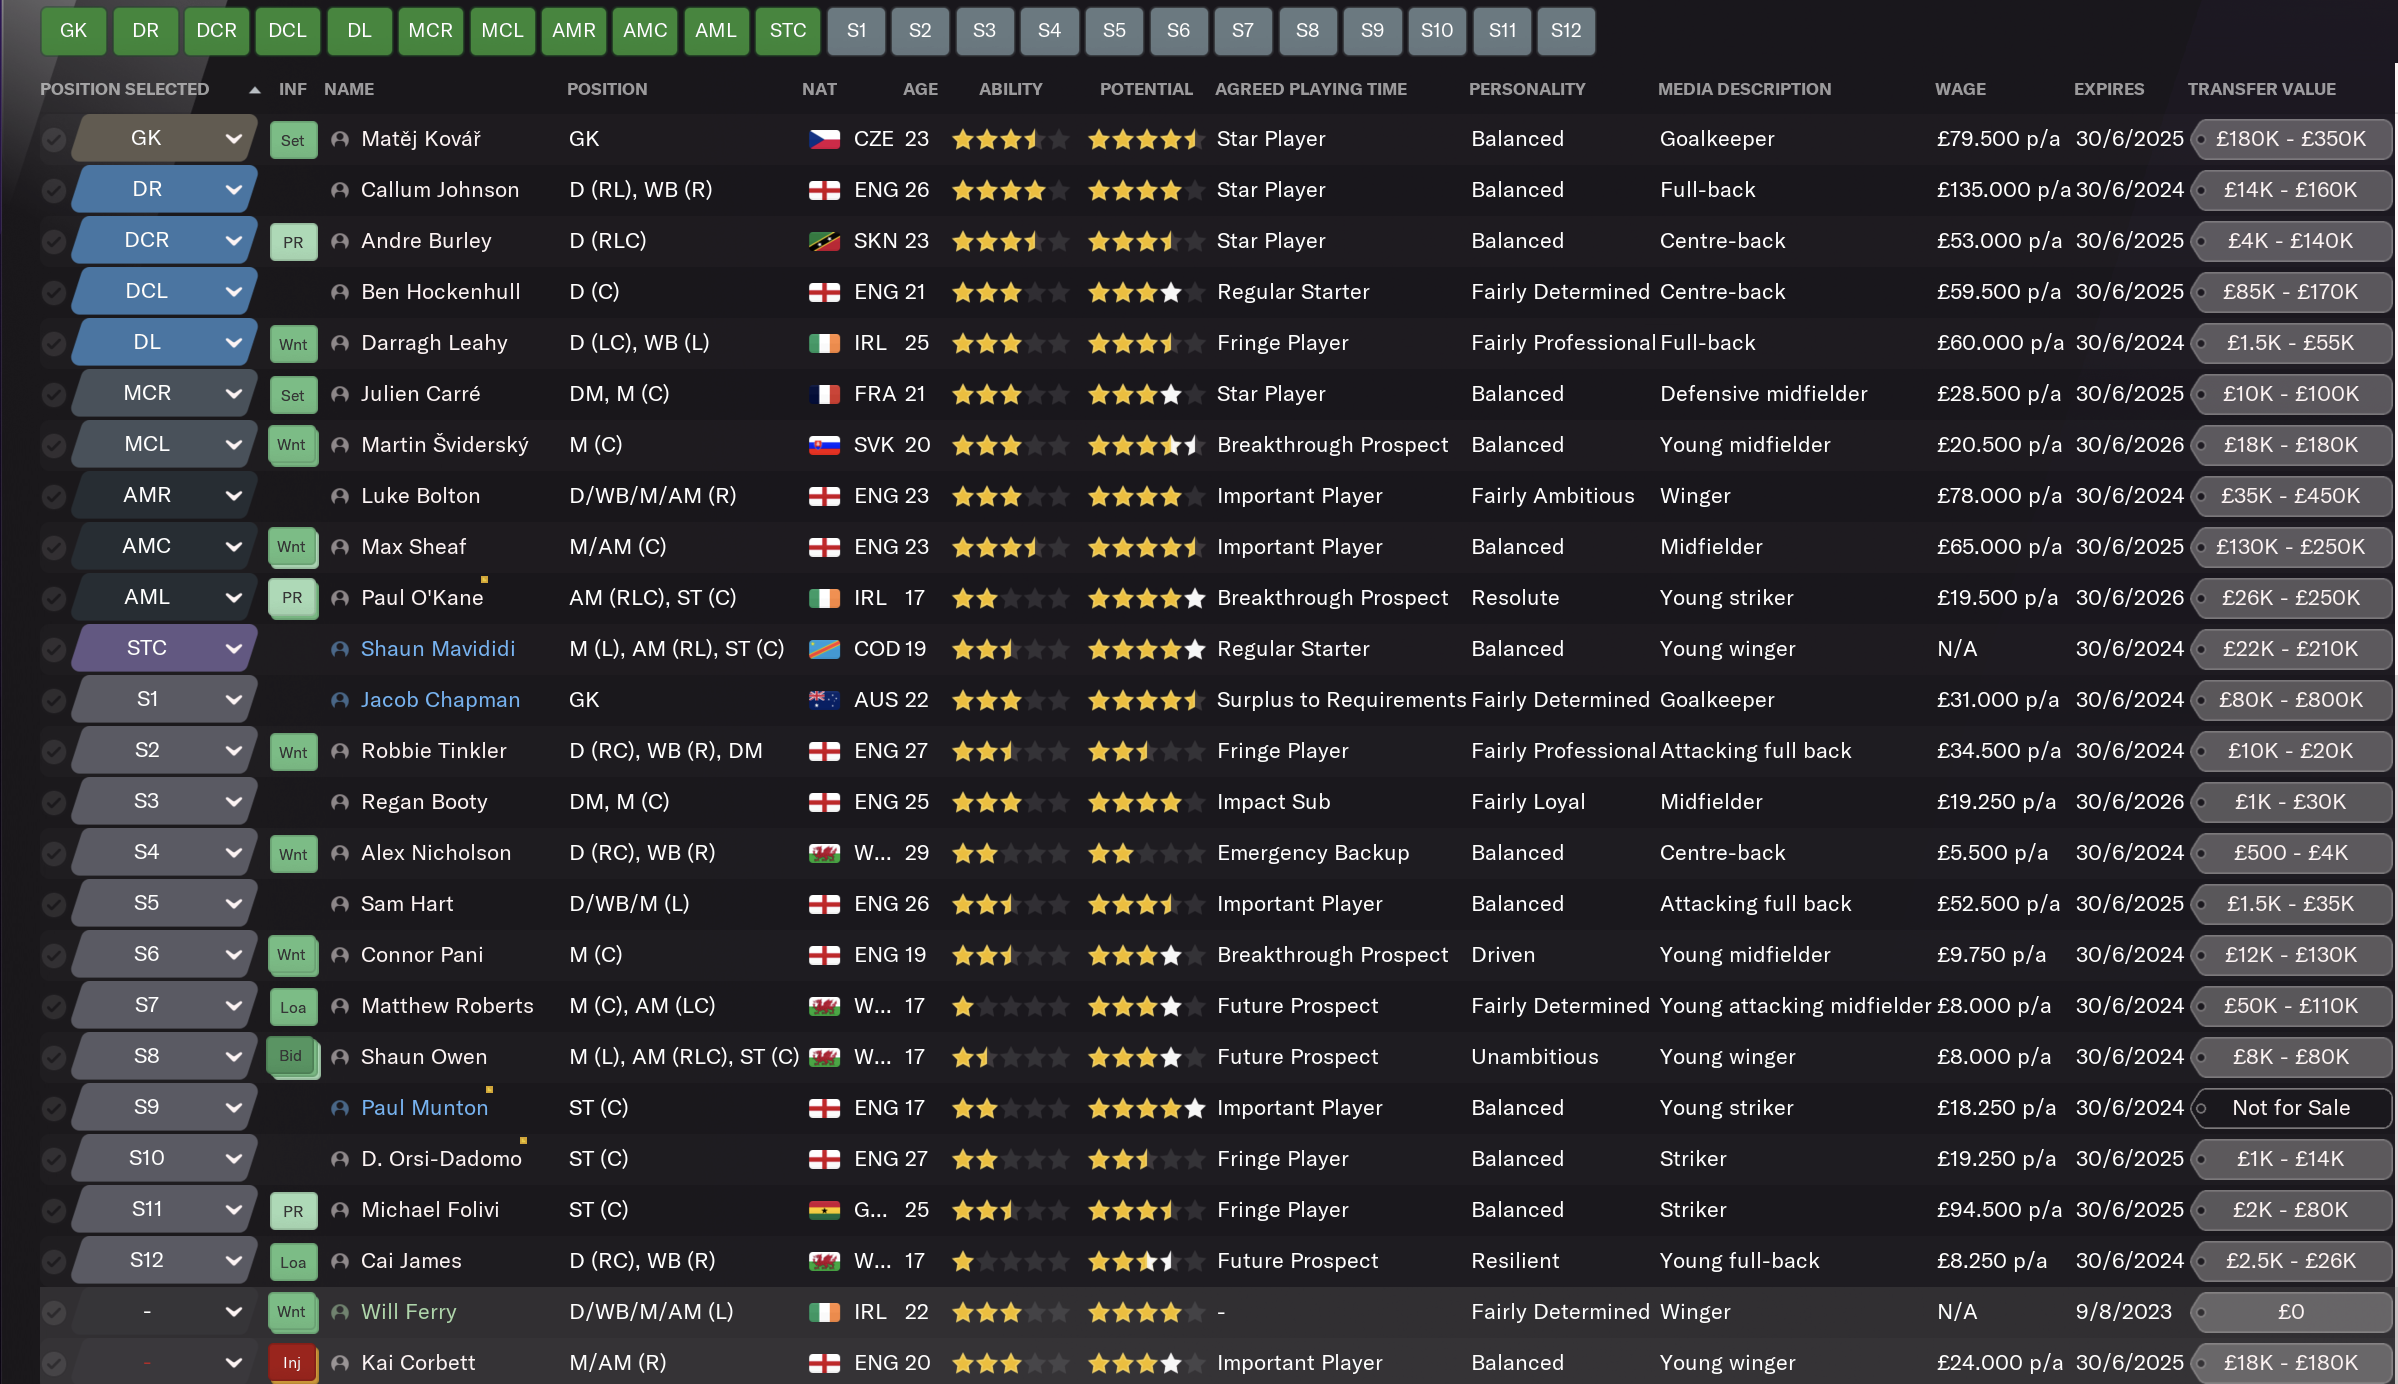Tick the selection circle for the DCR row
This screenshot has width=2398, height=1384.
54,241
